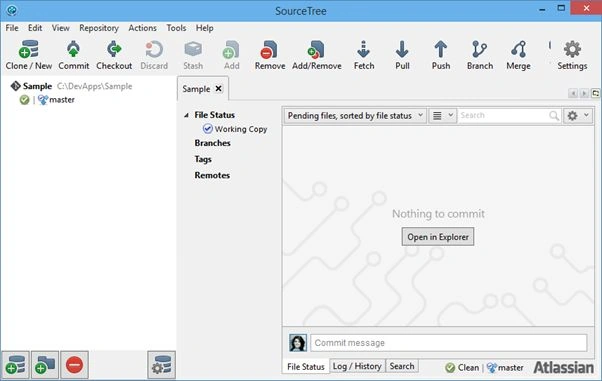The image size is (602, 381).
Task: Click the Stash toolbar icon
Action: pyautogui.click(x=193, y=49)
